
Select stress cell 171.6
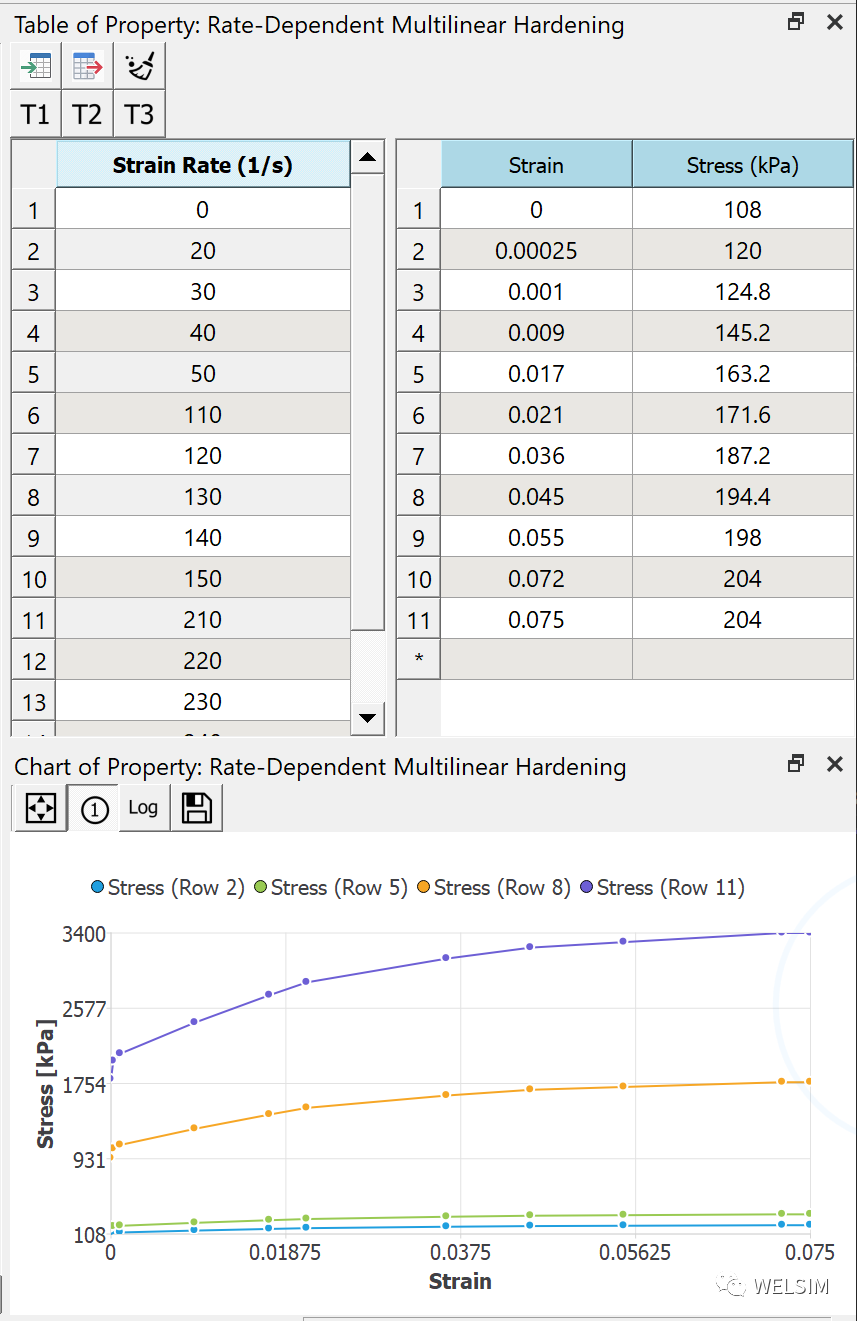coord(743,415)
